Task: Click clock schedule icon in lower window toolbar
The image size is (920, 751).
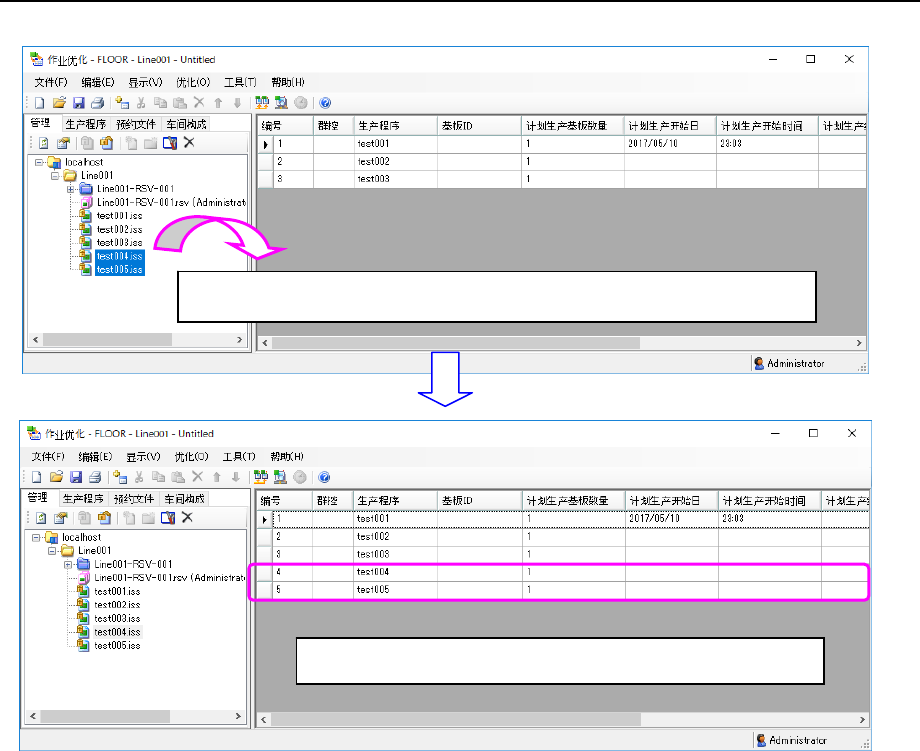Action: tap(300, 477)
